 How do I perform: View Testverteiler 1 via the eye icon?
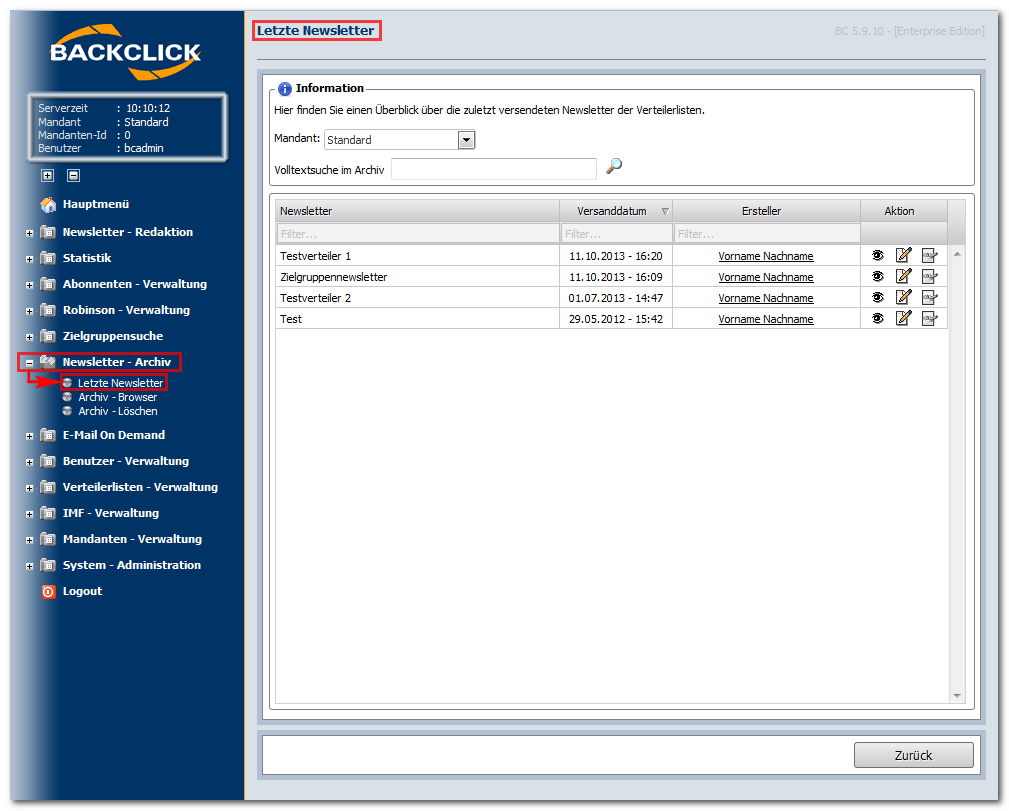[878, 256]
